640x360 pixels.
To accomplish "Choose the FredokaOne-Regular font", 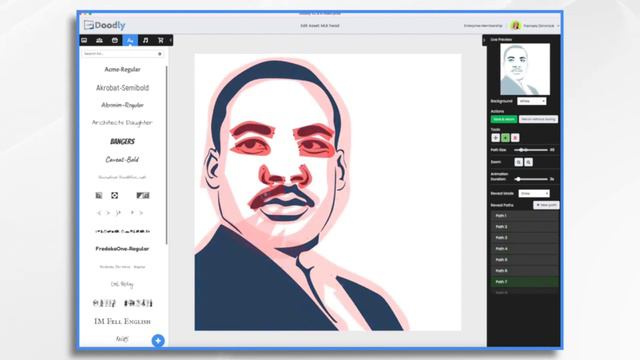I will [122, 249].
